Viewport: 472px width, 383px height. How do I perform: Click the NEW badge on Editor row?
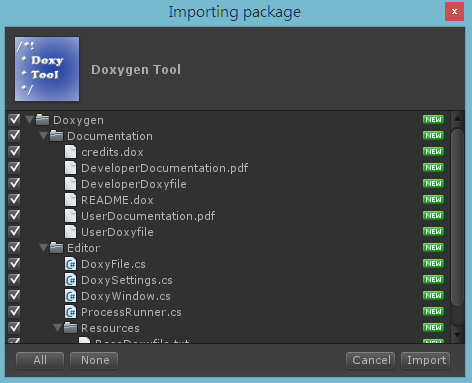(433, 248)
